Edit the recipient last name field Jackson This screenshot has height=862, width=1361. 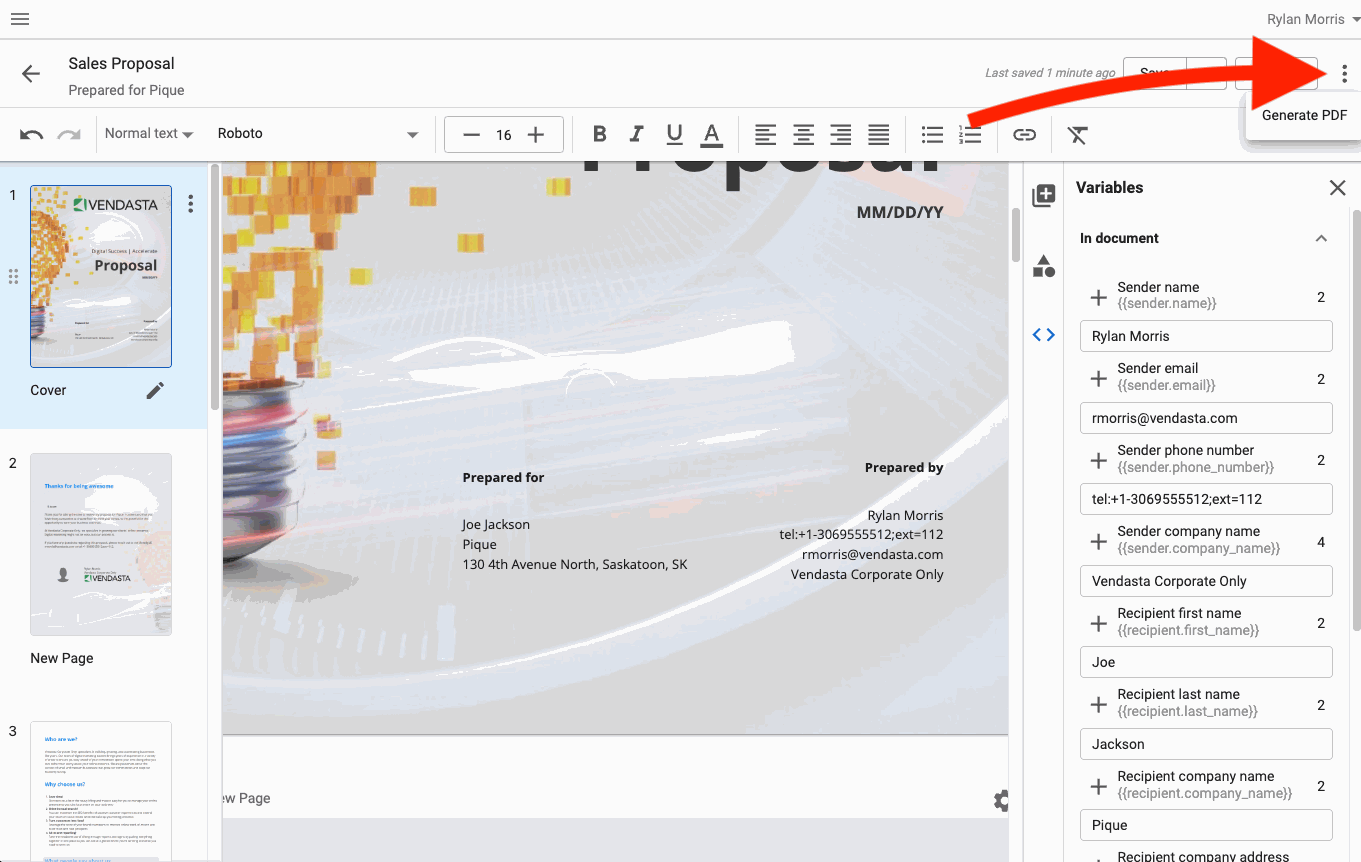coord(1206,744)
